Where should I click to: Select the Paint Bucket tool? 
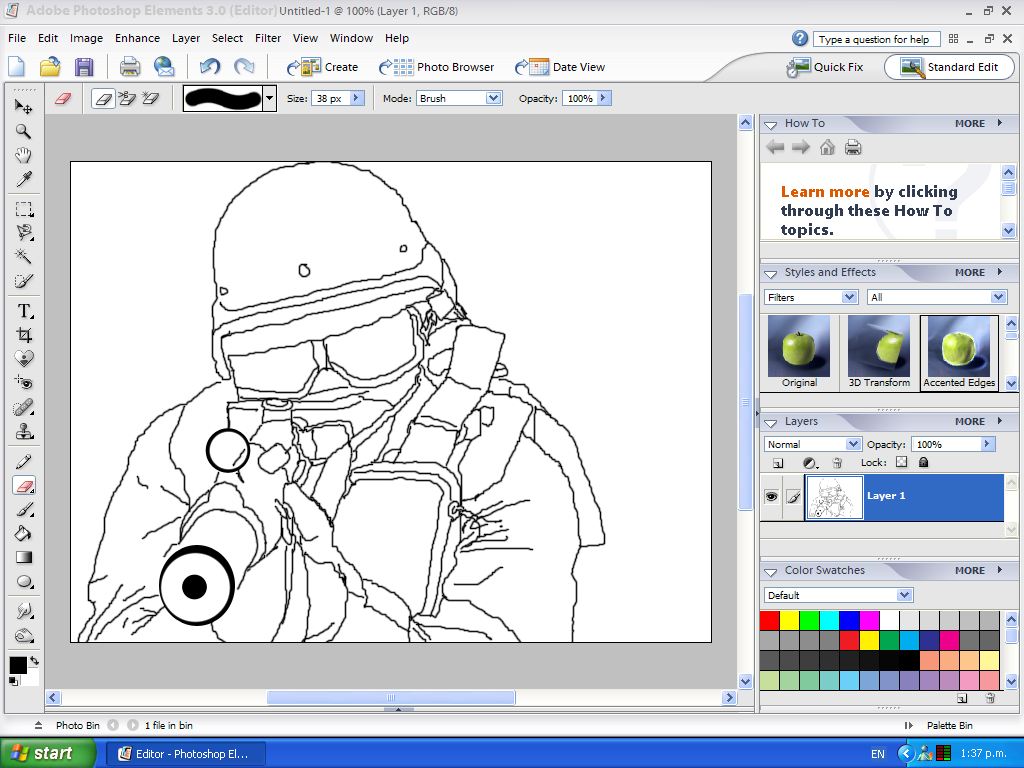click(x=24, y=534)
